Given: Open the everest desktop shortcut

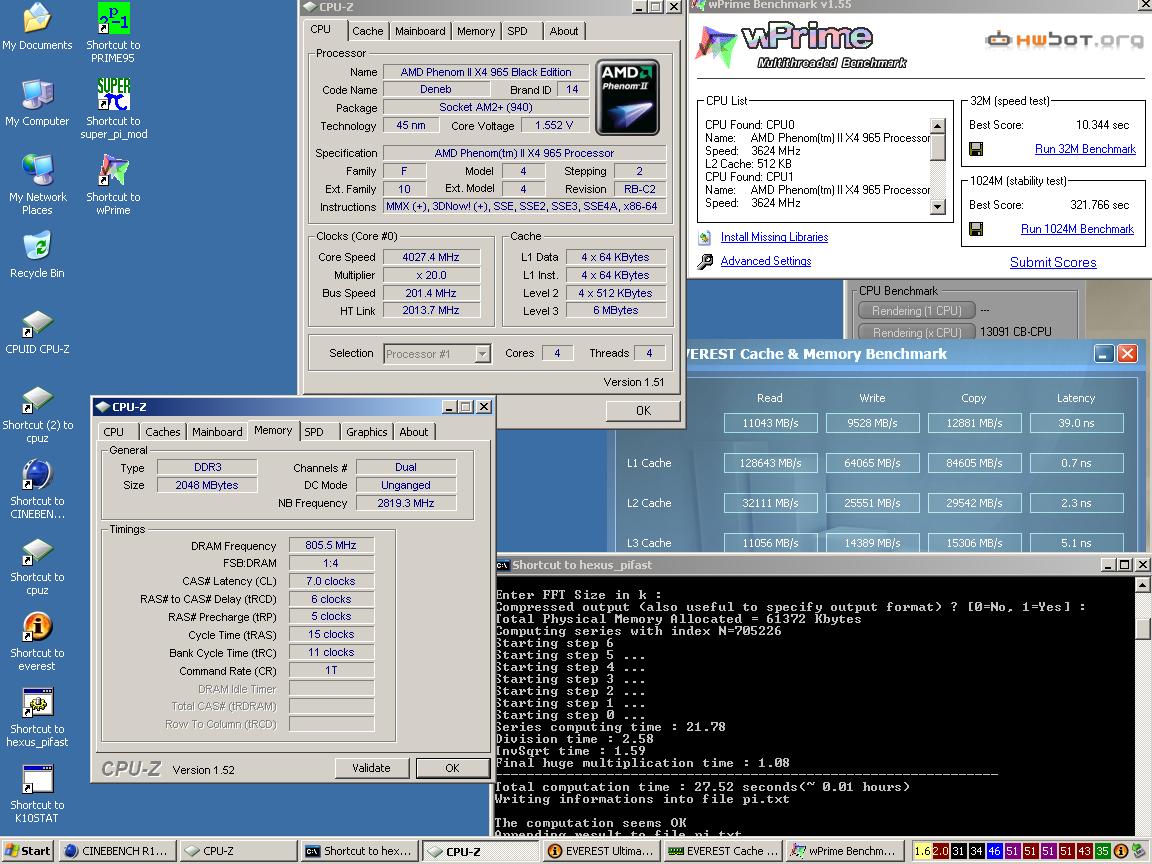Looking at the screenshot, I should click(x=37, y=627).
